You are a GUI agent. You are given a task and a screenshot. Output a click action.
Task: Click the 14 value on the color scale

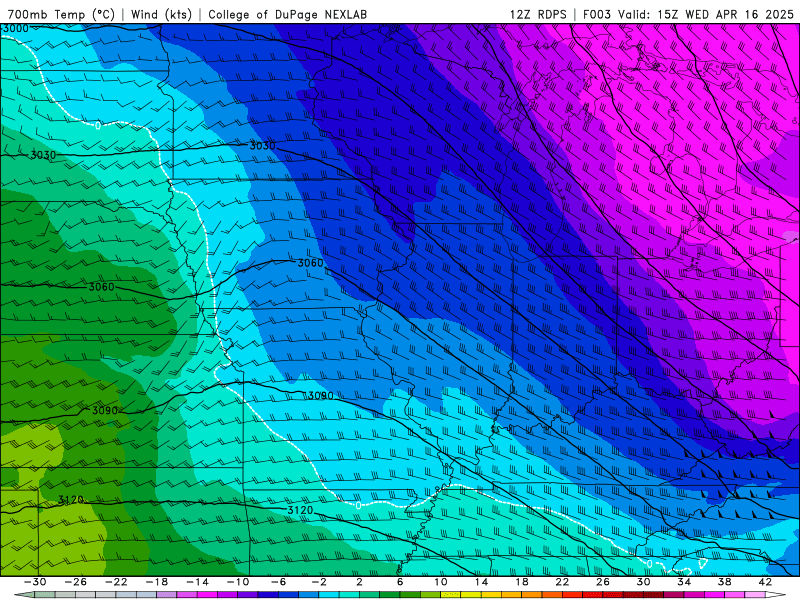[481, 582]
